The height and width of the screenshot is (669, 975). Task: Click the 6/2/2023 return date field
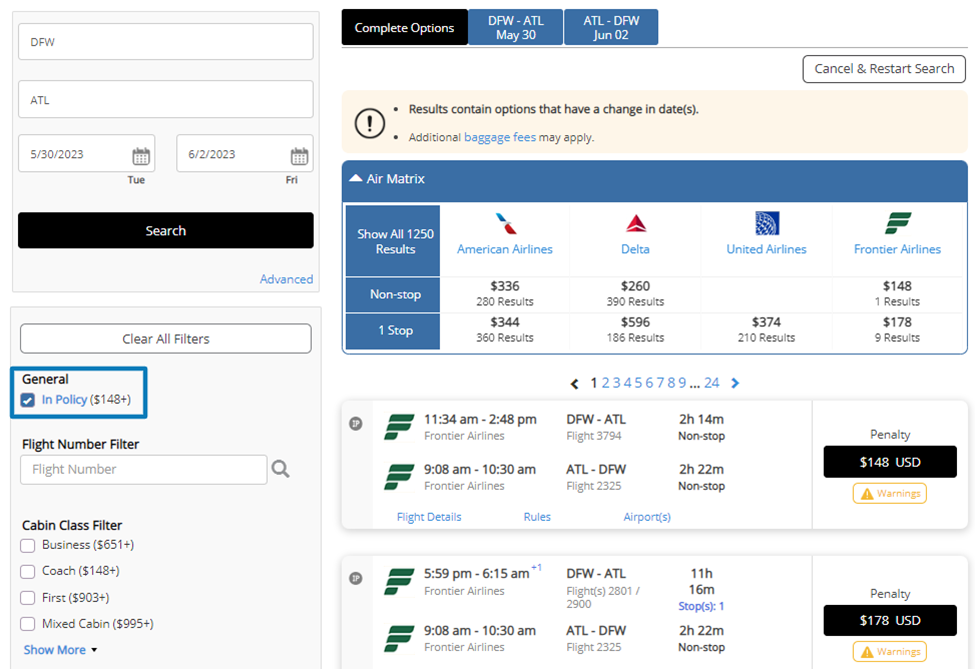245,154
